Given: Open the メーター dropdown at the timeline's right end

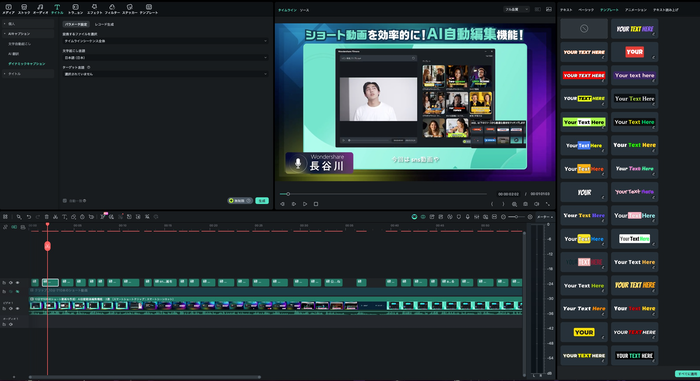Looking at the screenshot, I should coord(544,217).
